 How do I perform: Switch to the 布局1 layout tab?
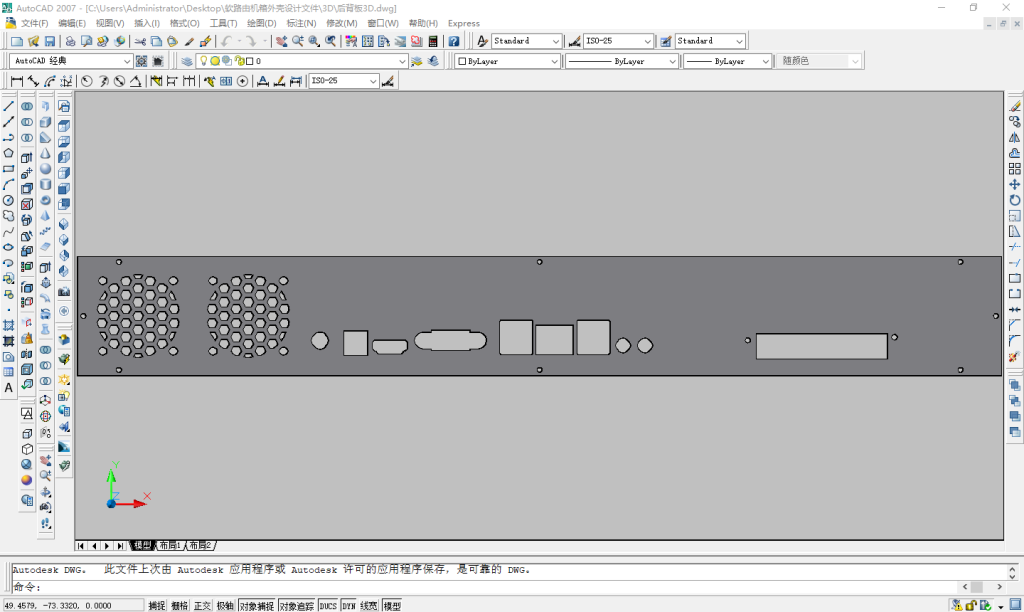170,546
